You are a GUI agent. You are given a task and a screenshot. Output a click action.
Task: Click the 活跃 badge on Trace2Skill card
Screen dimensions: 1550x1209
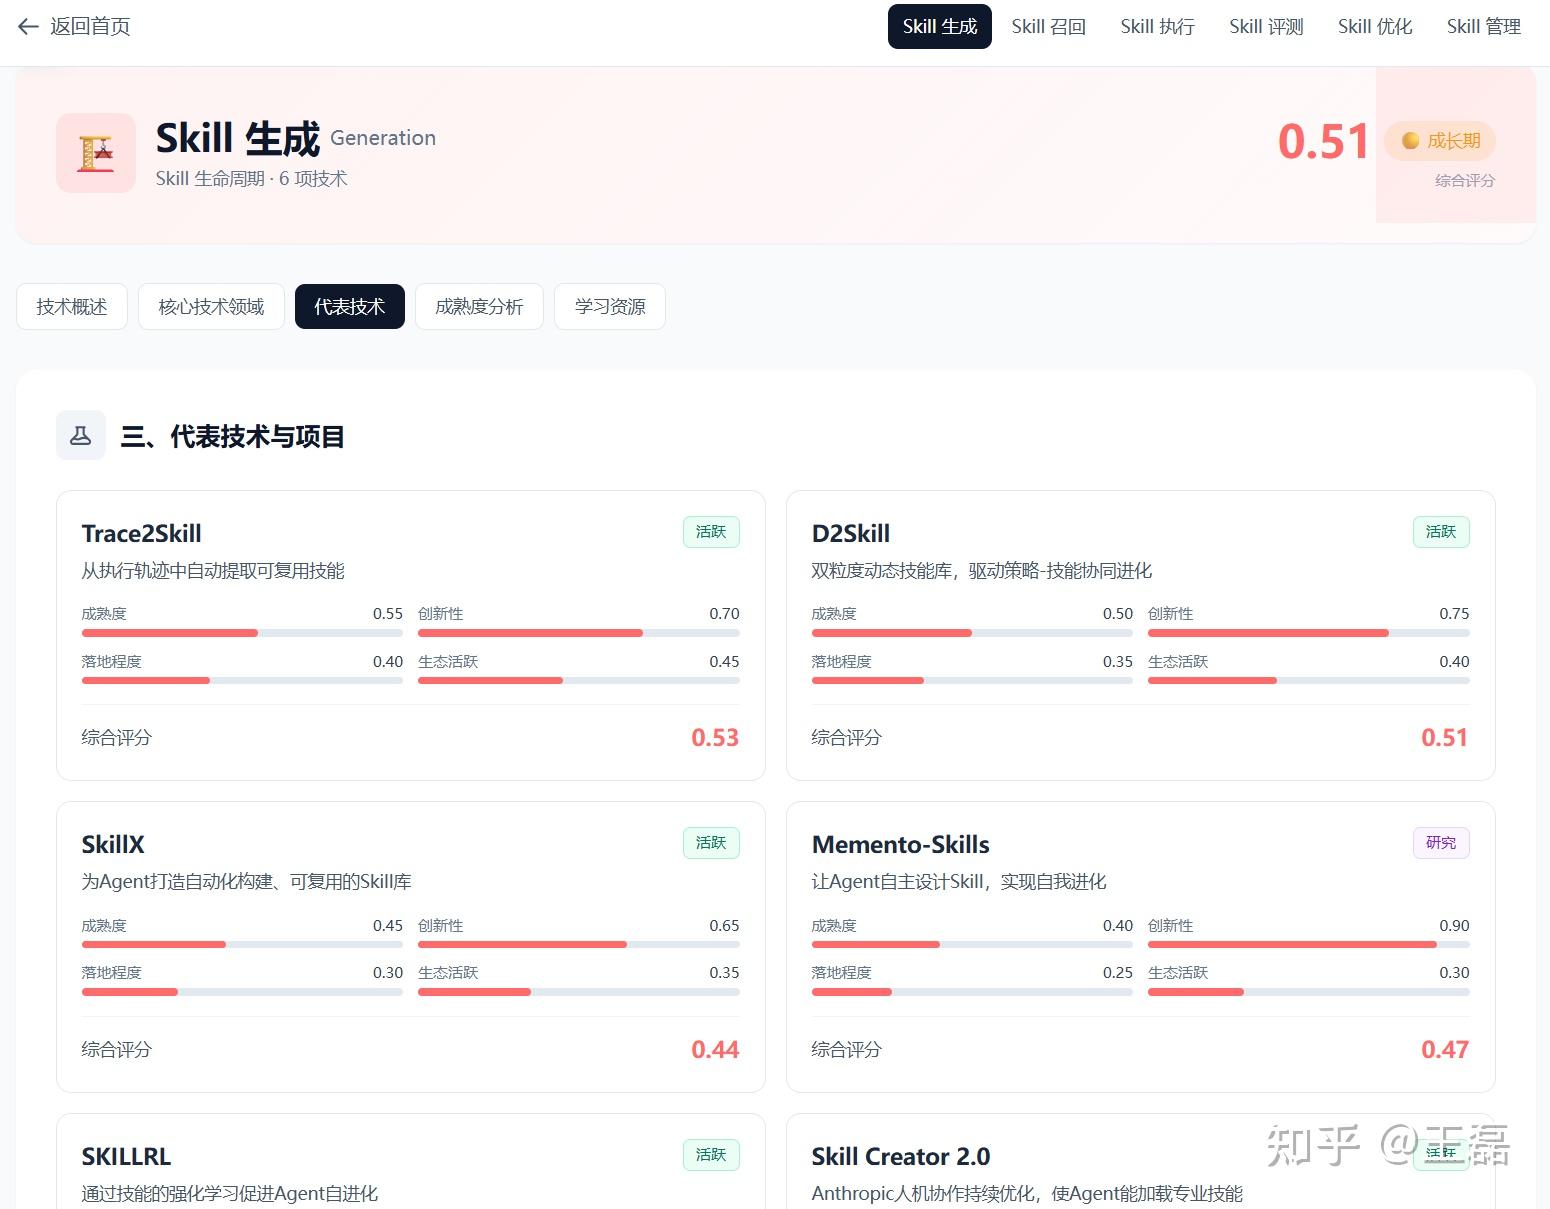[x=711, y=532]
